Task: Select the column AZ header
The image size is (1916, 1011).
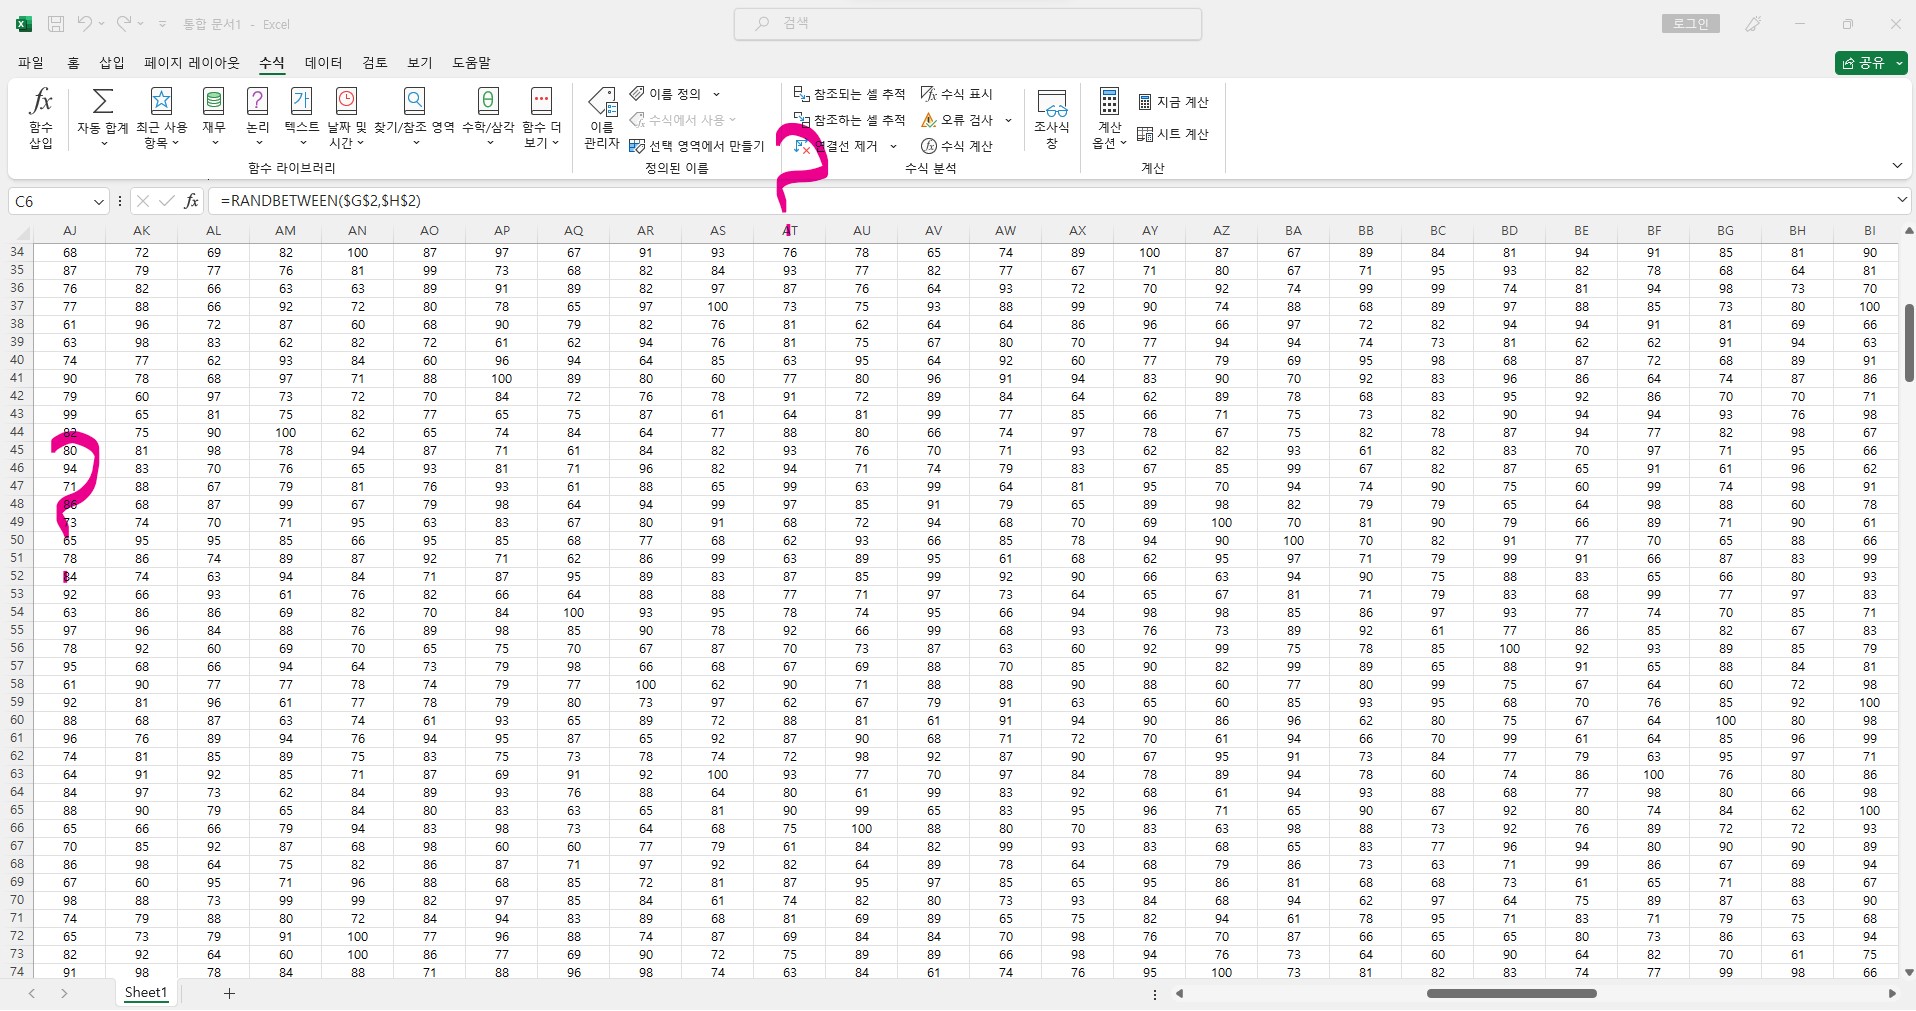Action: (1221, 230)
